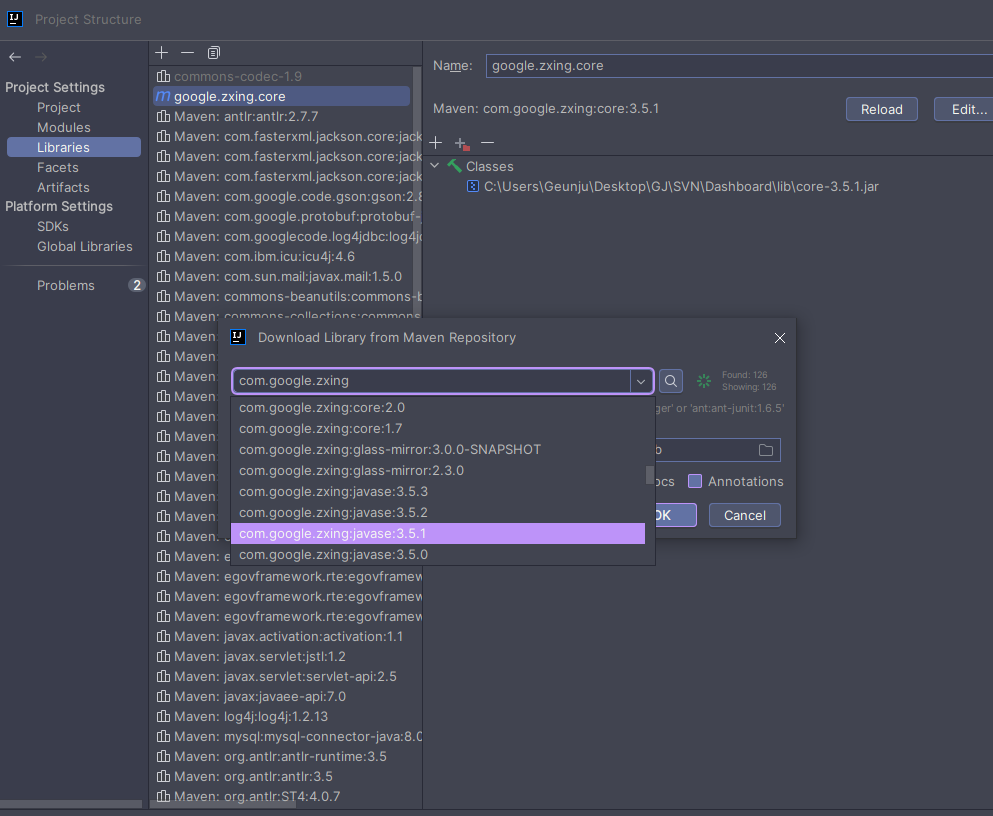Specify documentation URL with plus-red icon
Screen dimensions: 993x816
462,144
